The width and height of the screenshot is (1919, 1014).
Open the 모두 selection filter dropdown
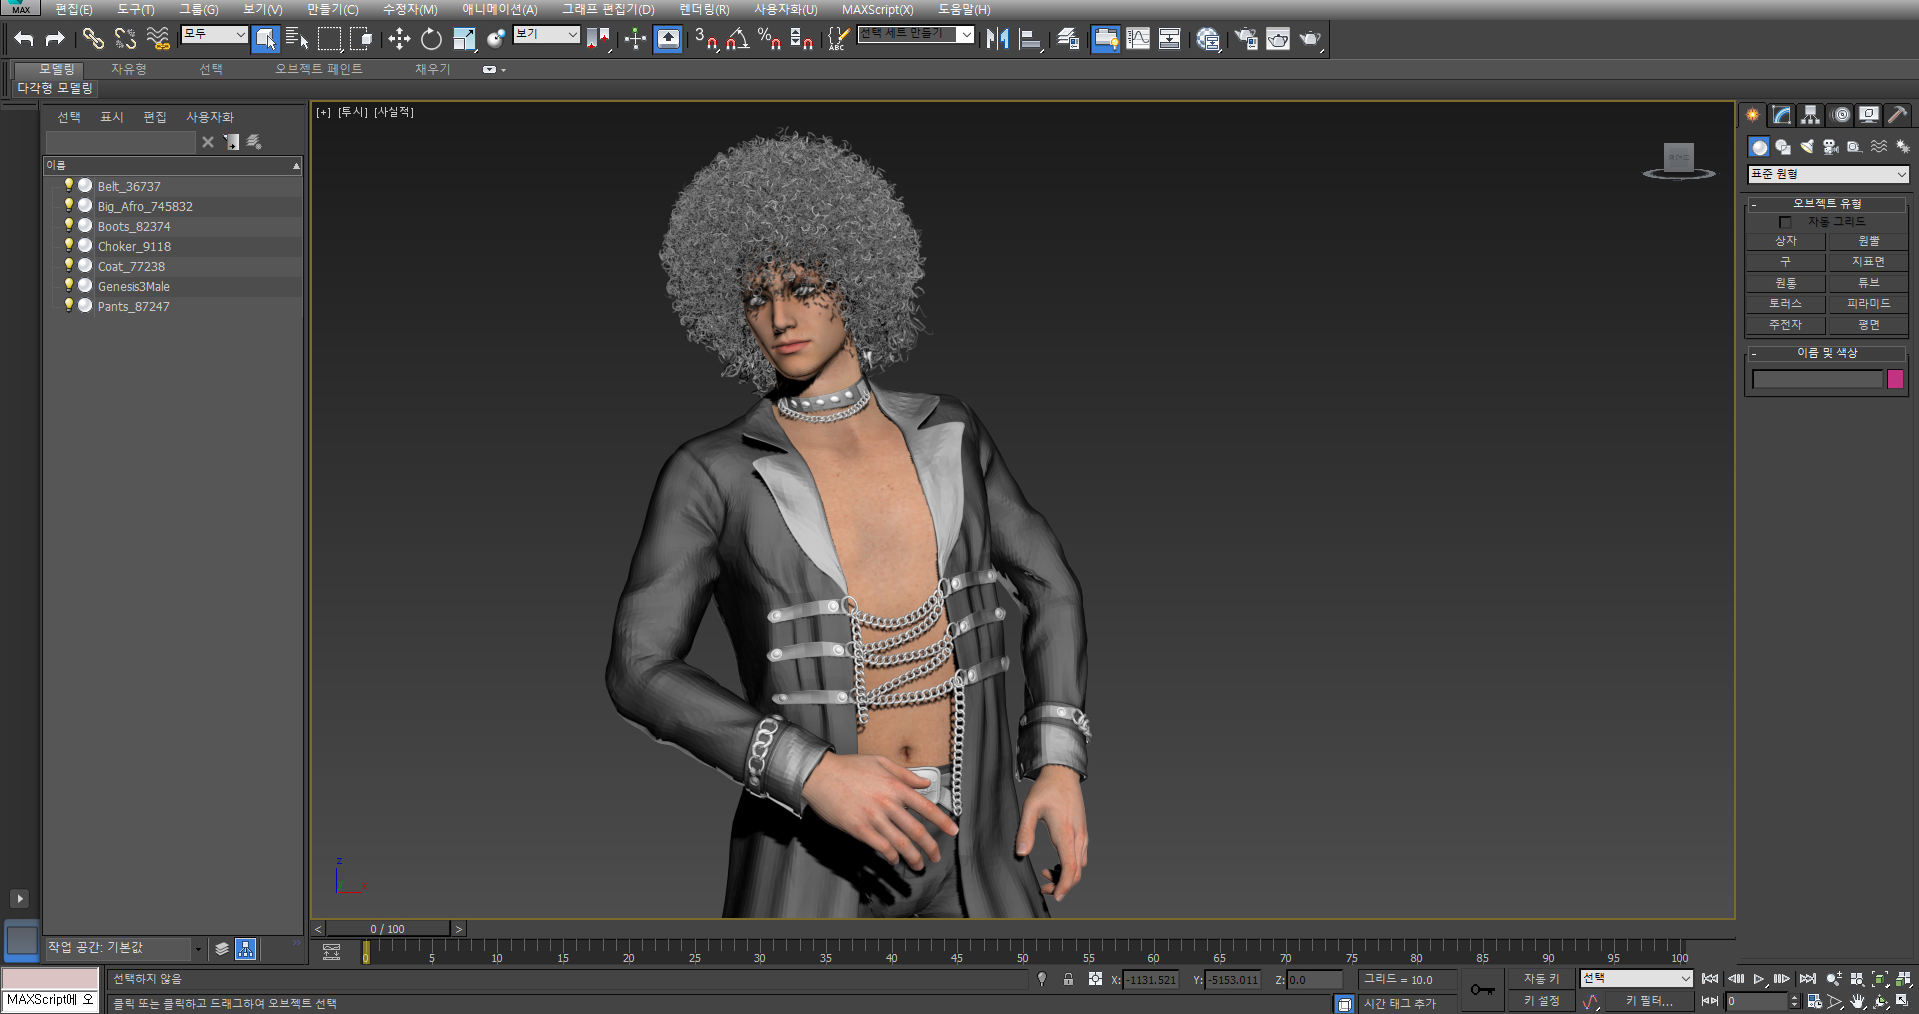tap(214, 34)
